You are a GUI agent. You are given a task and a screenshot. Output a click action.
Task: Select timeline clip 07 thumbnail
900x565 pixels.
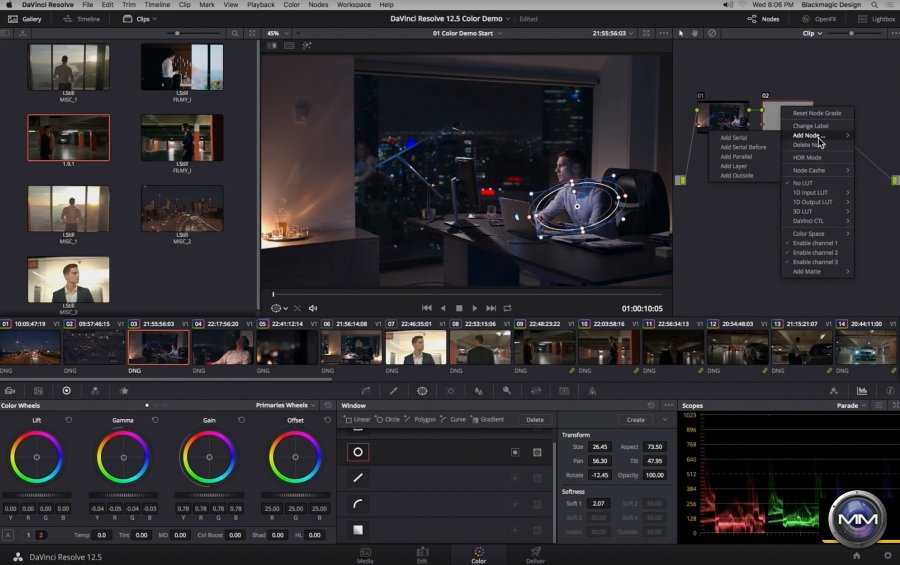point(416,347)
